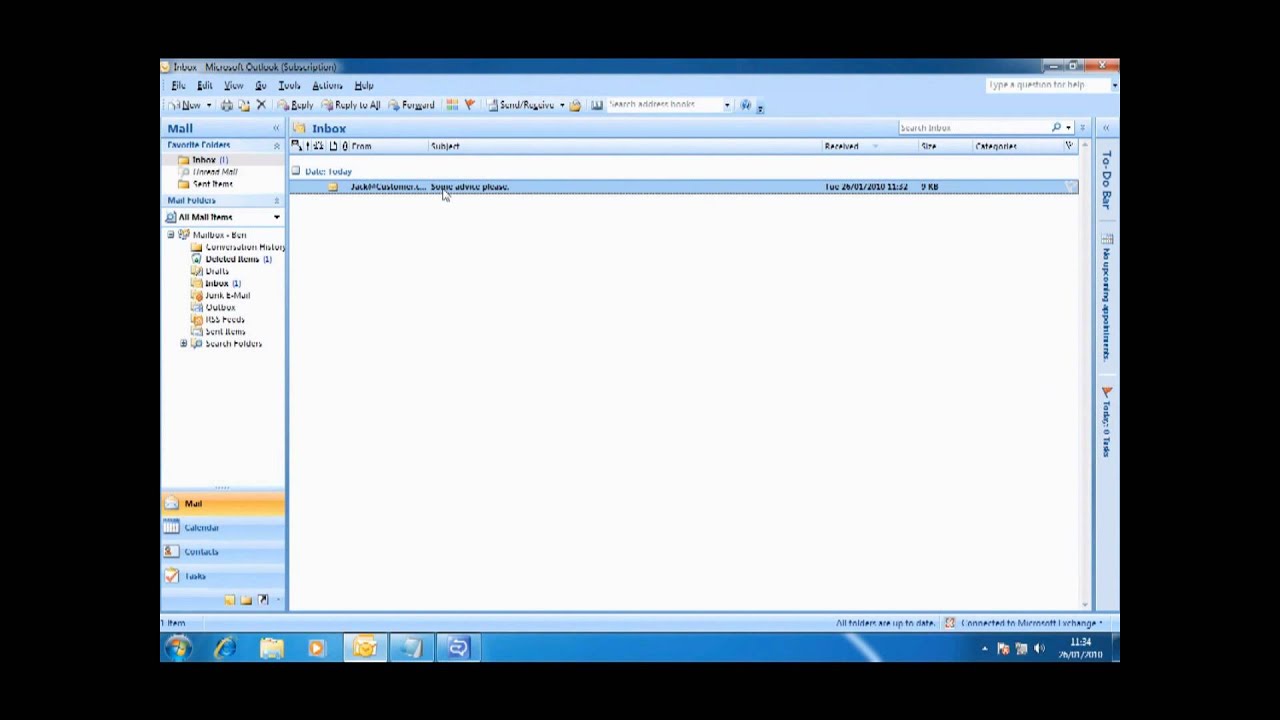Screen dimensions: 1280x720
Task: Collapse the Date: Today group
Action: [x=296, y=171]
